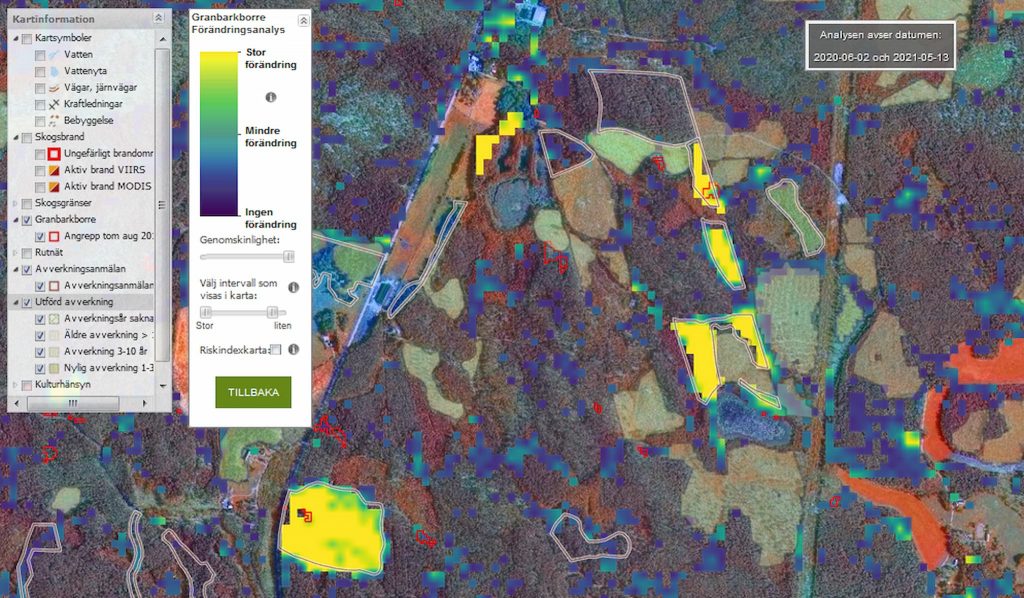Click the Aktiv brand VIIRS symbol icon

click(x=54, y=170)
